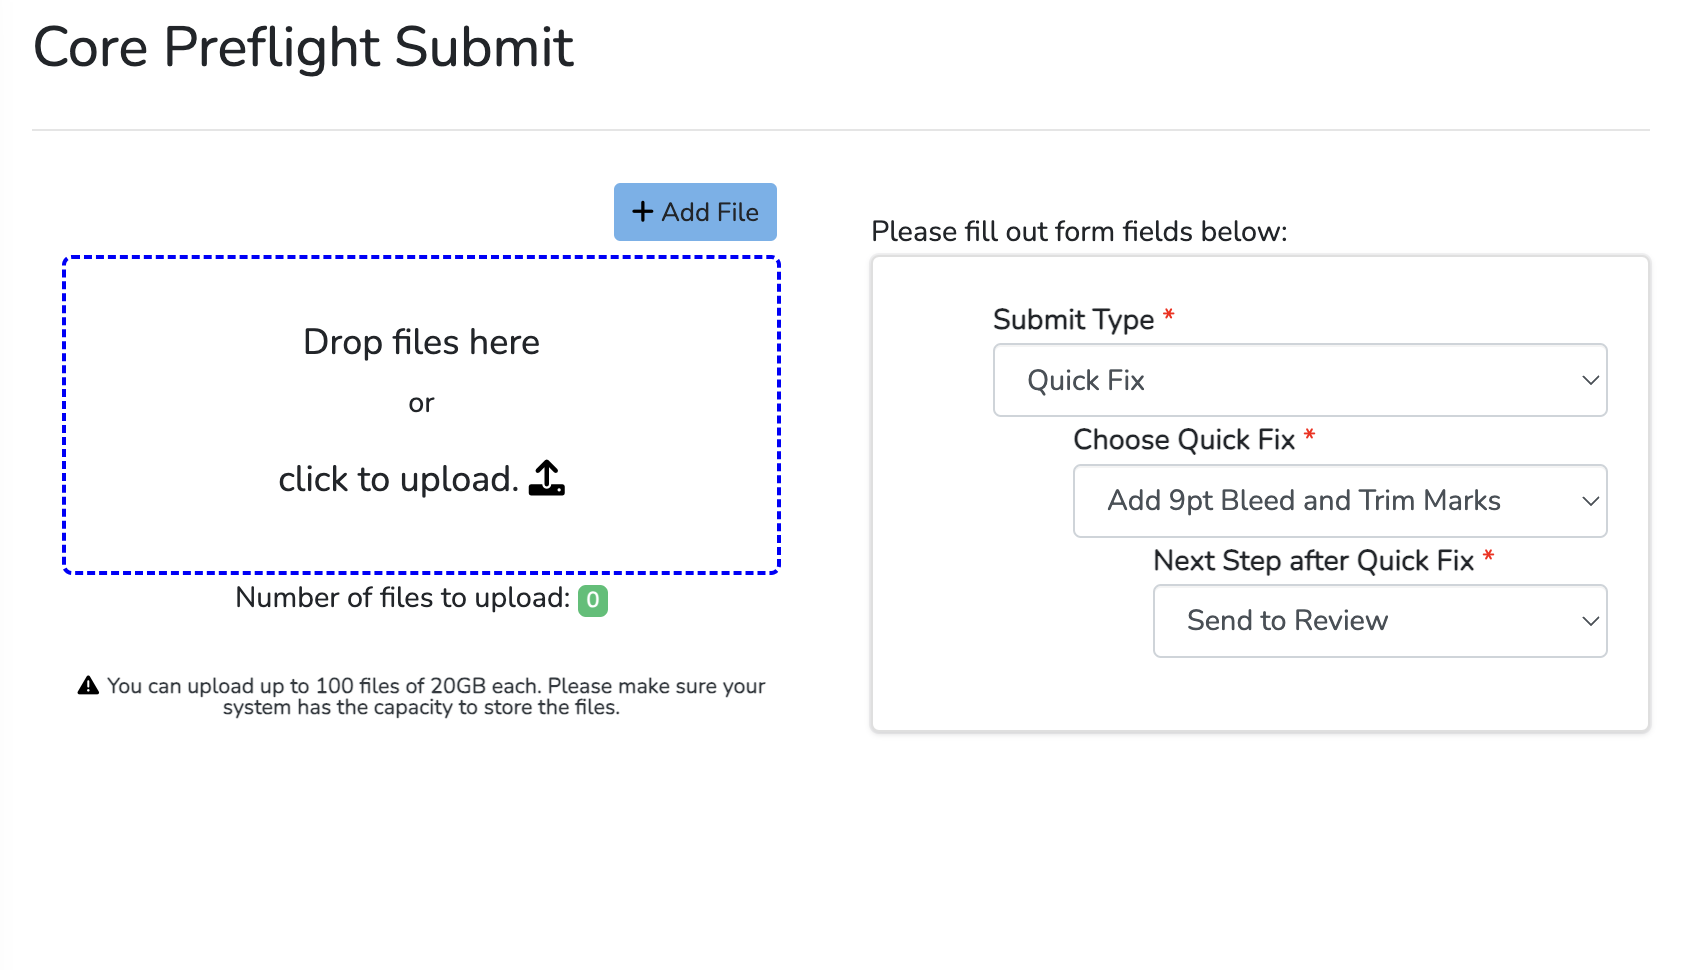
Task: Click the green file count badge
Action: click(593, 600)
